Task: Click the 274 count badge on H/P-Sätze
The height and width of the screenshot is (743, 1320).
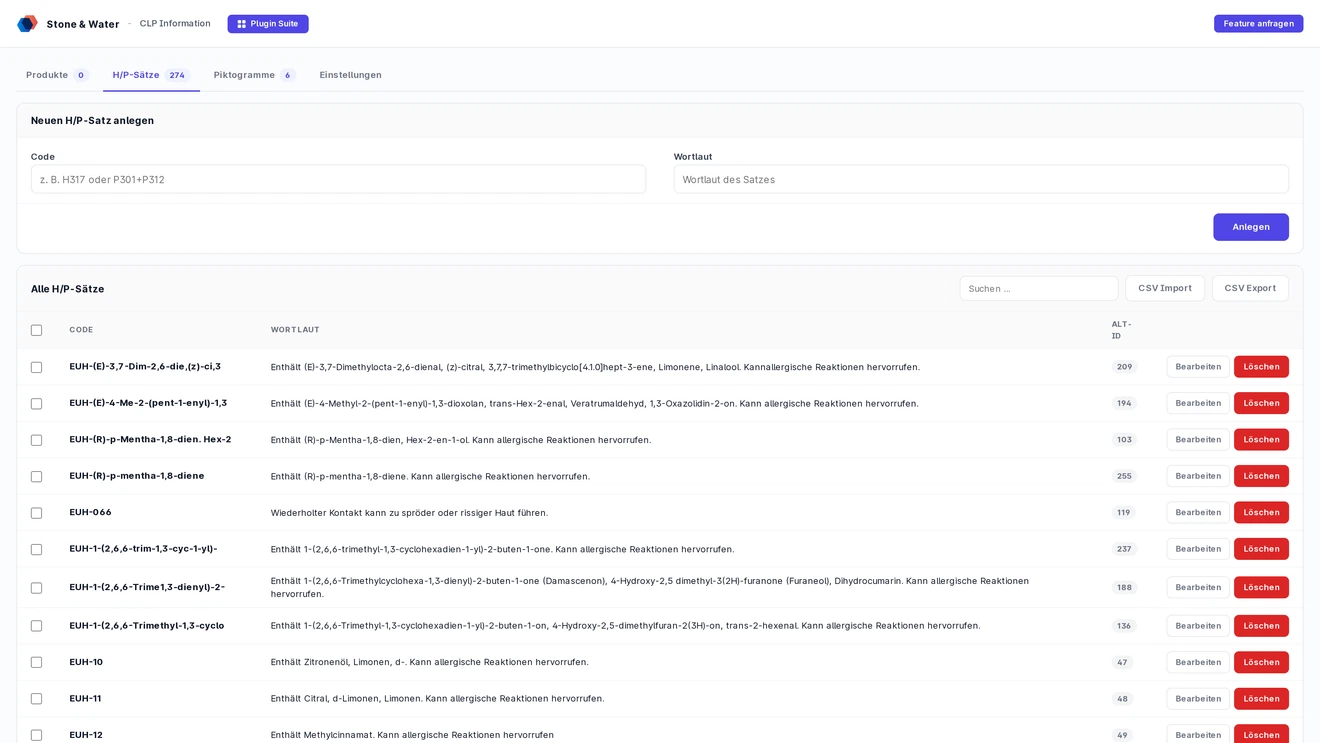Action: [177, 75]
